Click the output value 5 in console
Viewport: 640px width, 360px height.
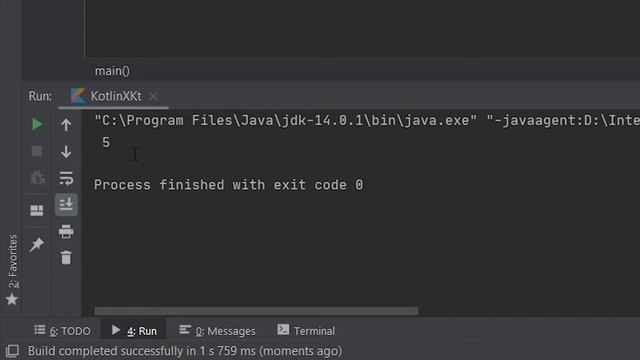point(106,142)
